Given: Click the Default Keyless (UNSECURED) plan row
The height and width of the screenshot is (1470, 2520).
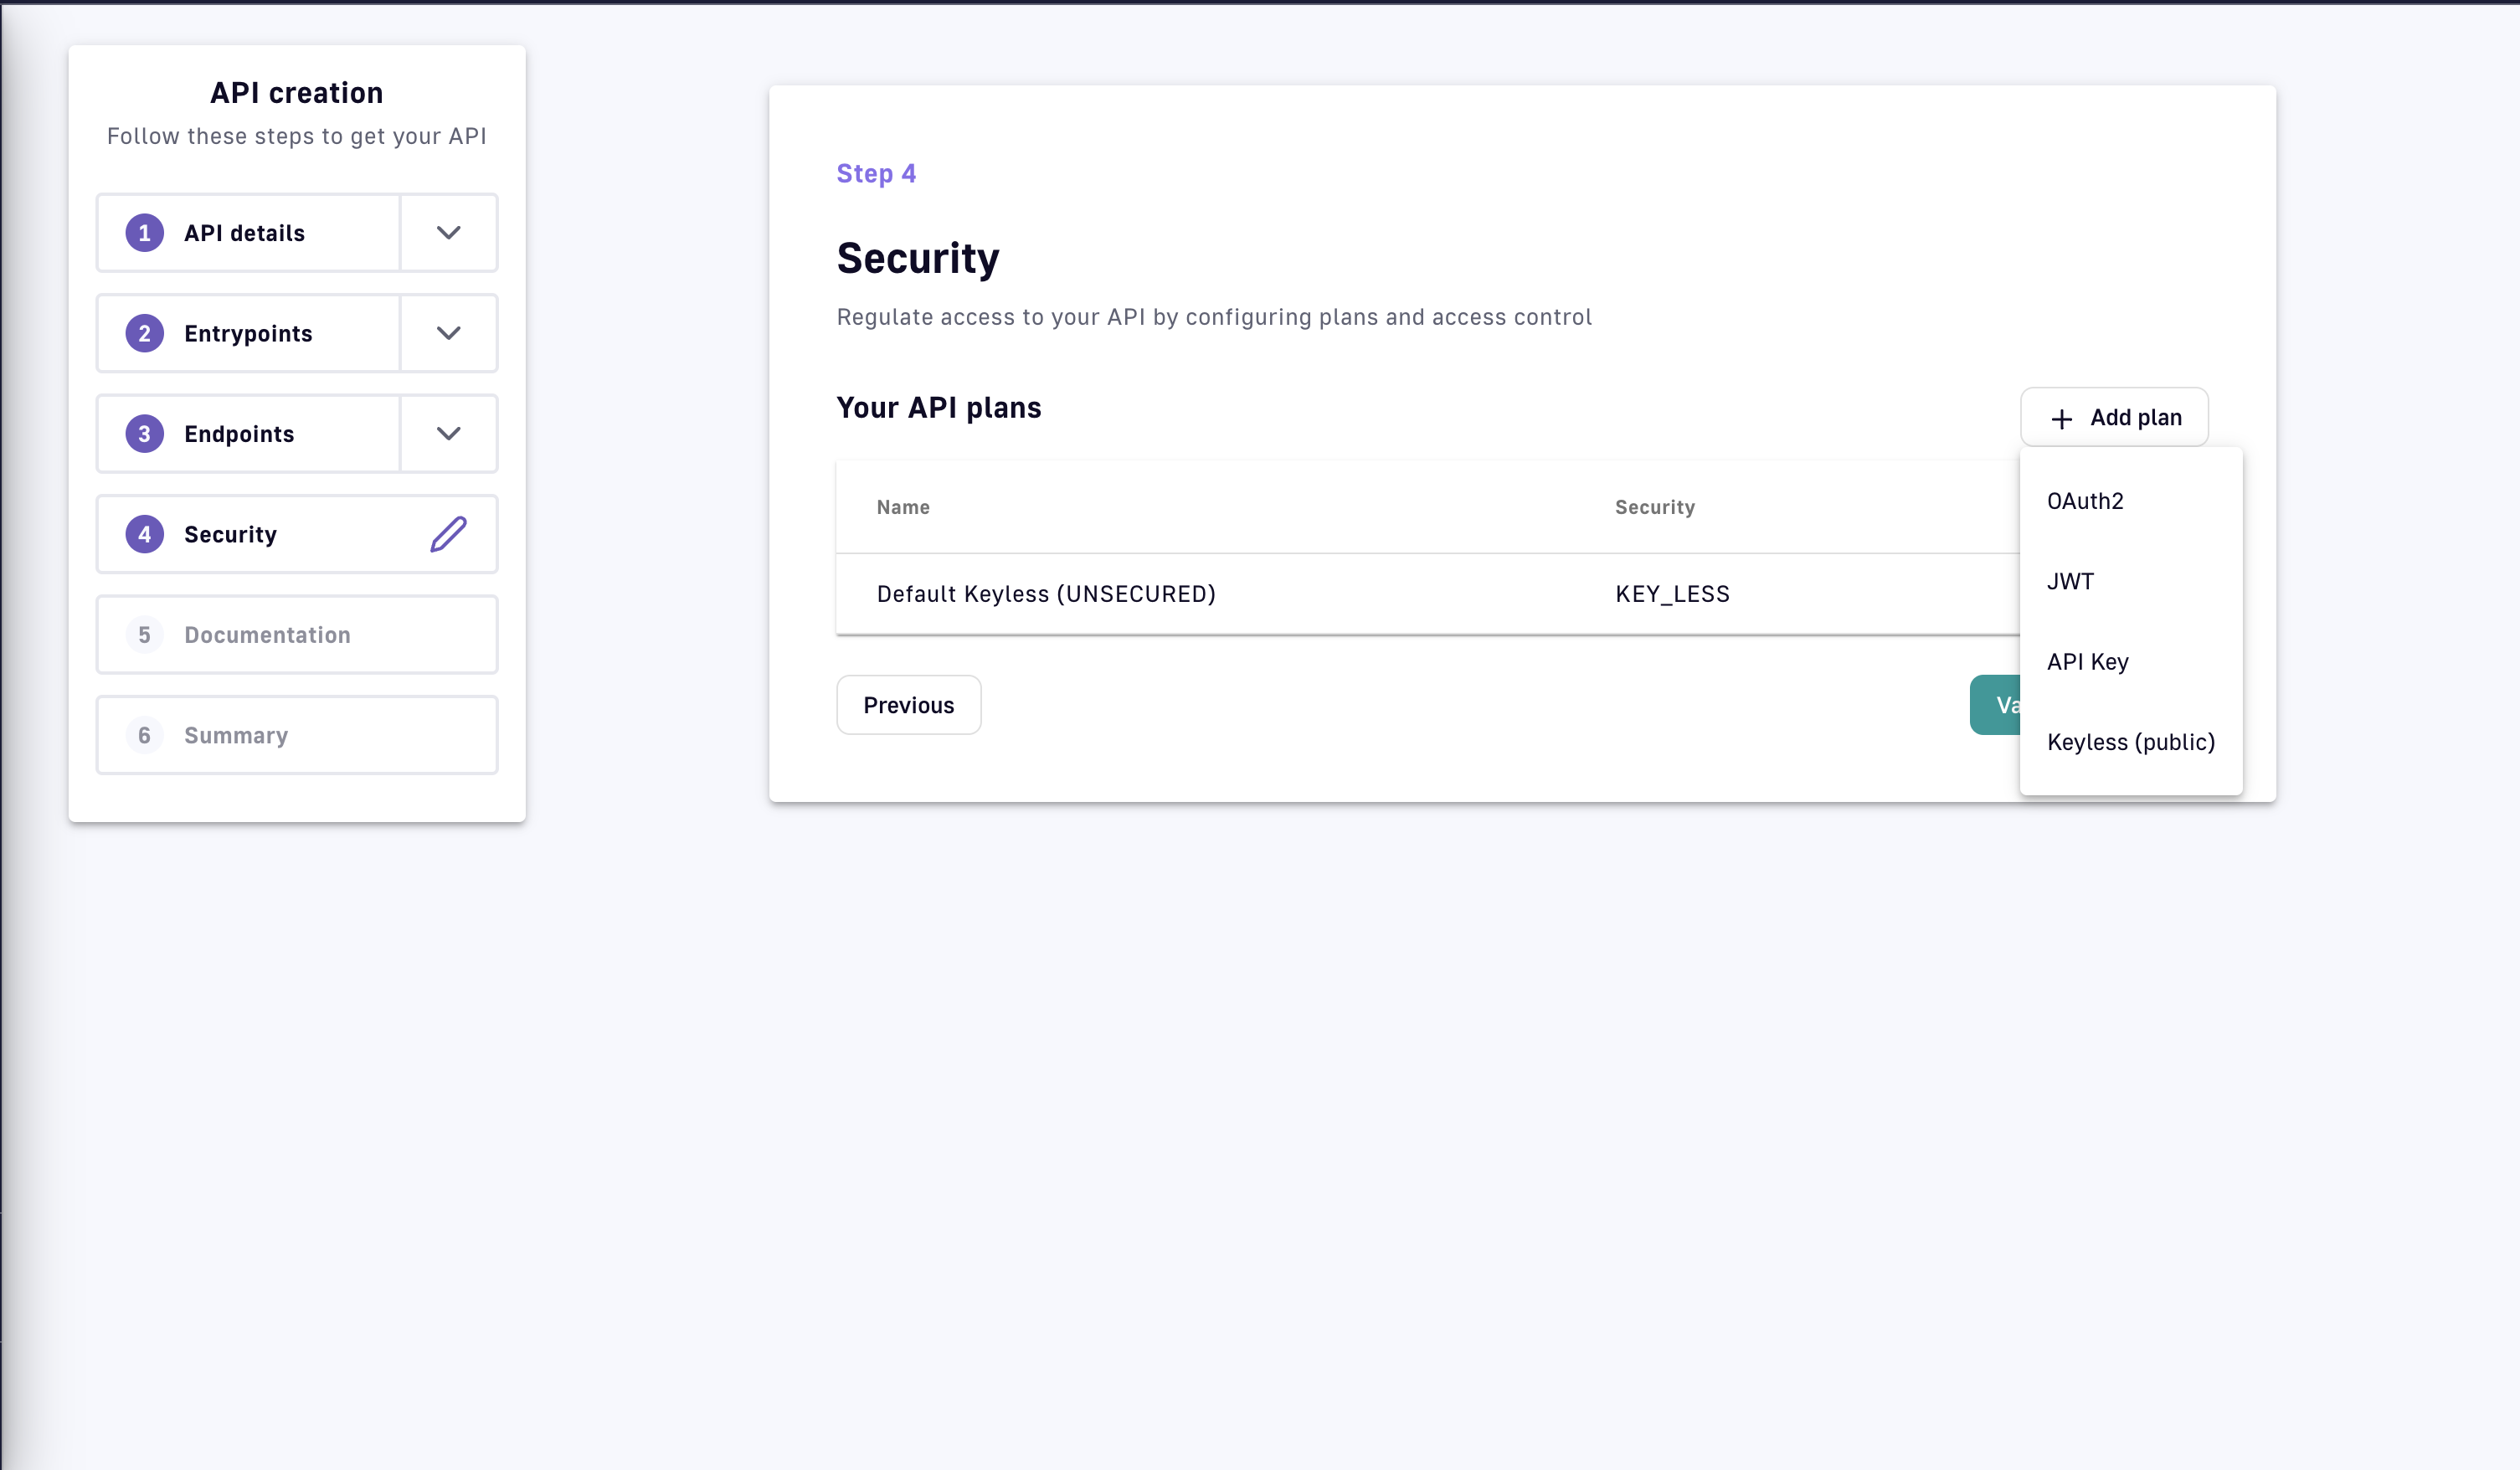Looking at the screenshot, I should tap(1046, 594).
